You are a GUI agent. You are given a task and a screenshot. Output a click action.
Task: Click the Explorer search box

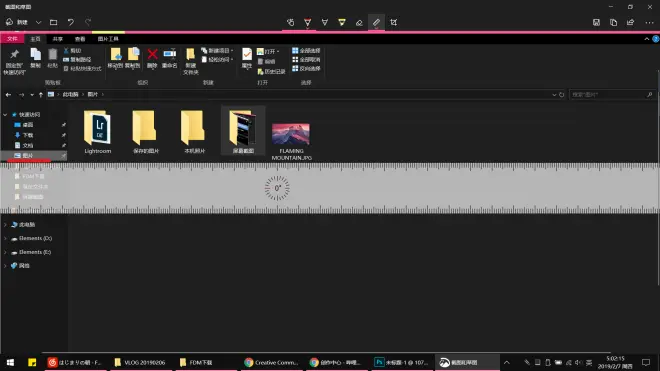(x=612, y=95)
